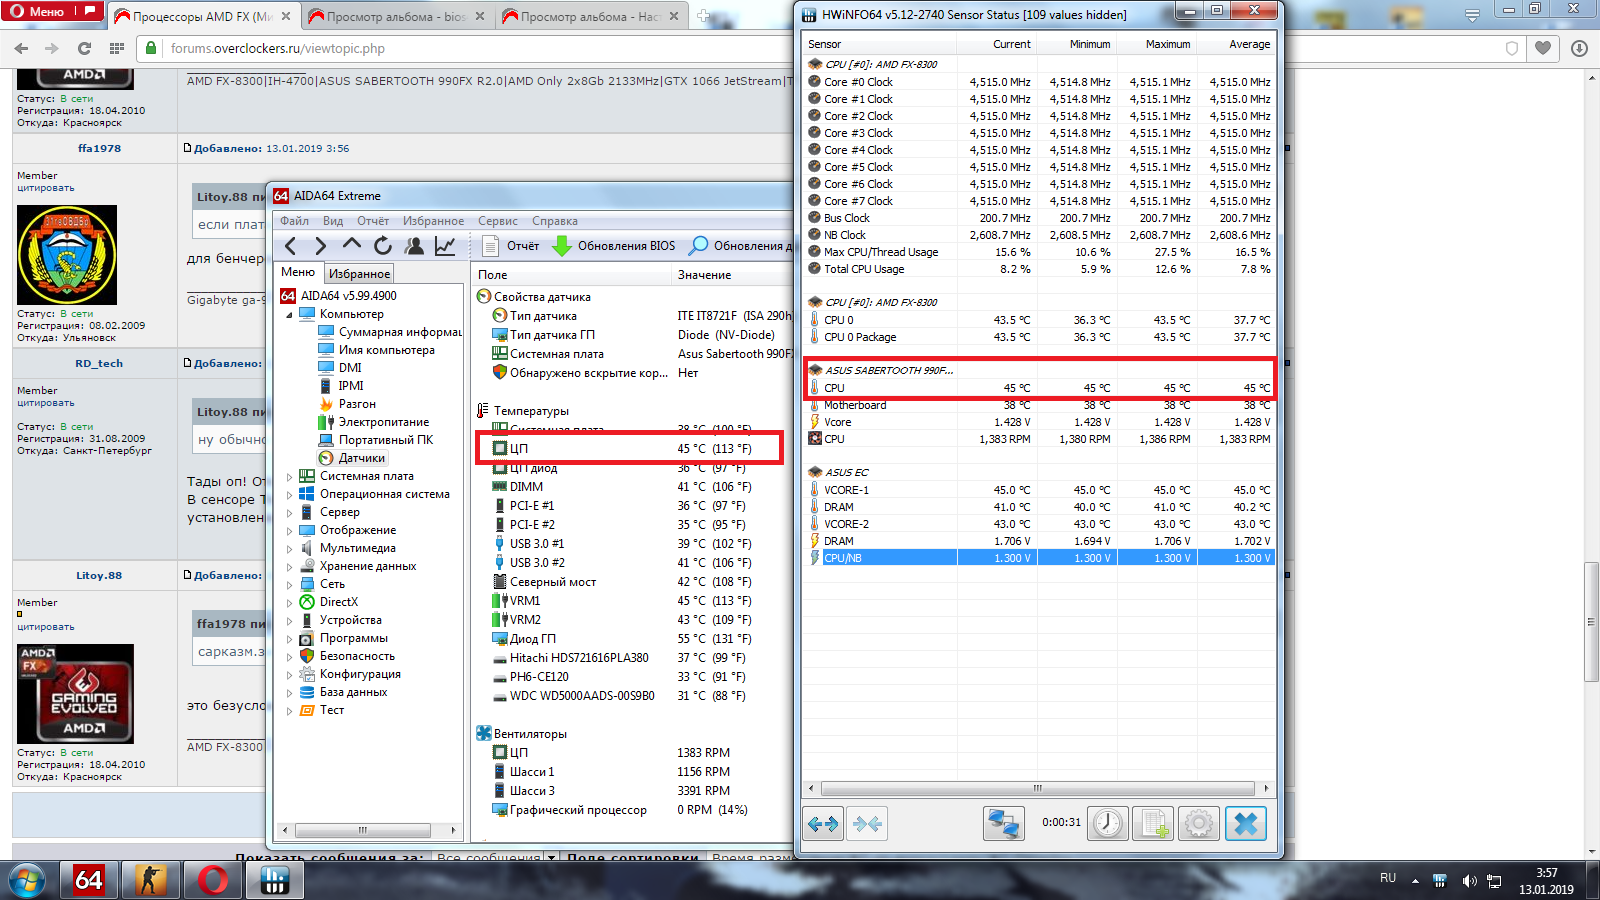Image resolution: width=1600 pixels, height=900 pixels.
Task: Reset HWiNFO timer with clock icon
Action: point(1108,824)
